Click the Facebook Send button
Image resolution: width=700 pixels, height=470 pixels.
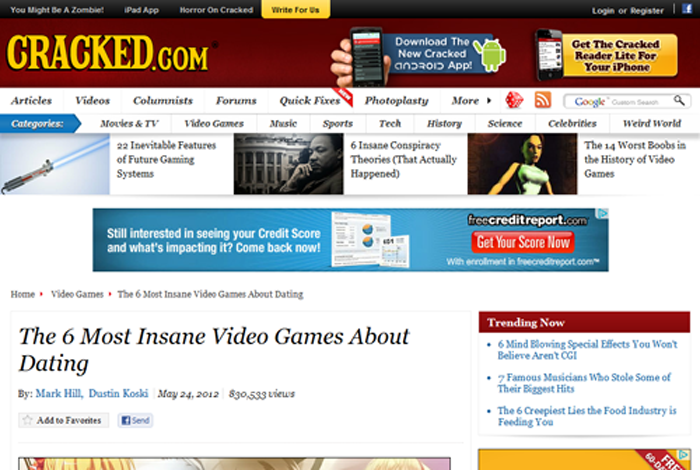coord(135,420)
